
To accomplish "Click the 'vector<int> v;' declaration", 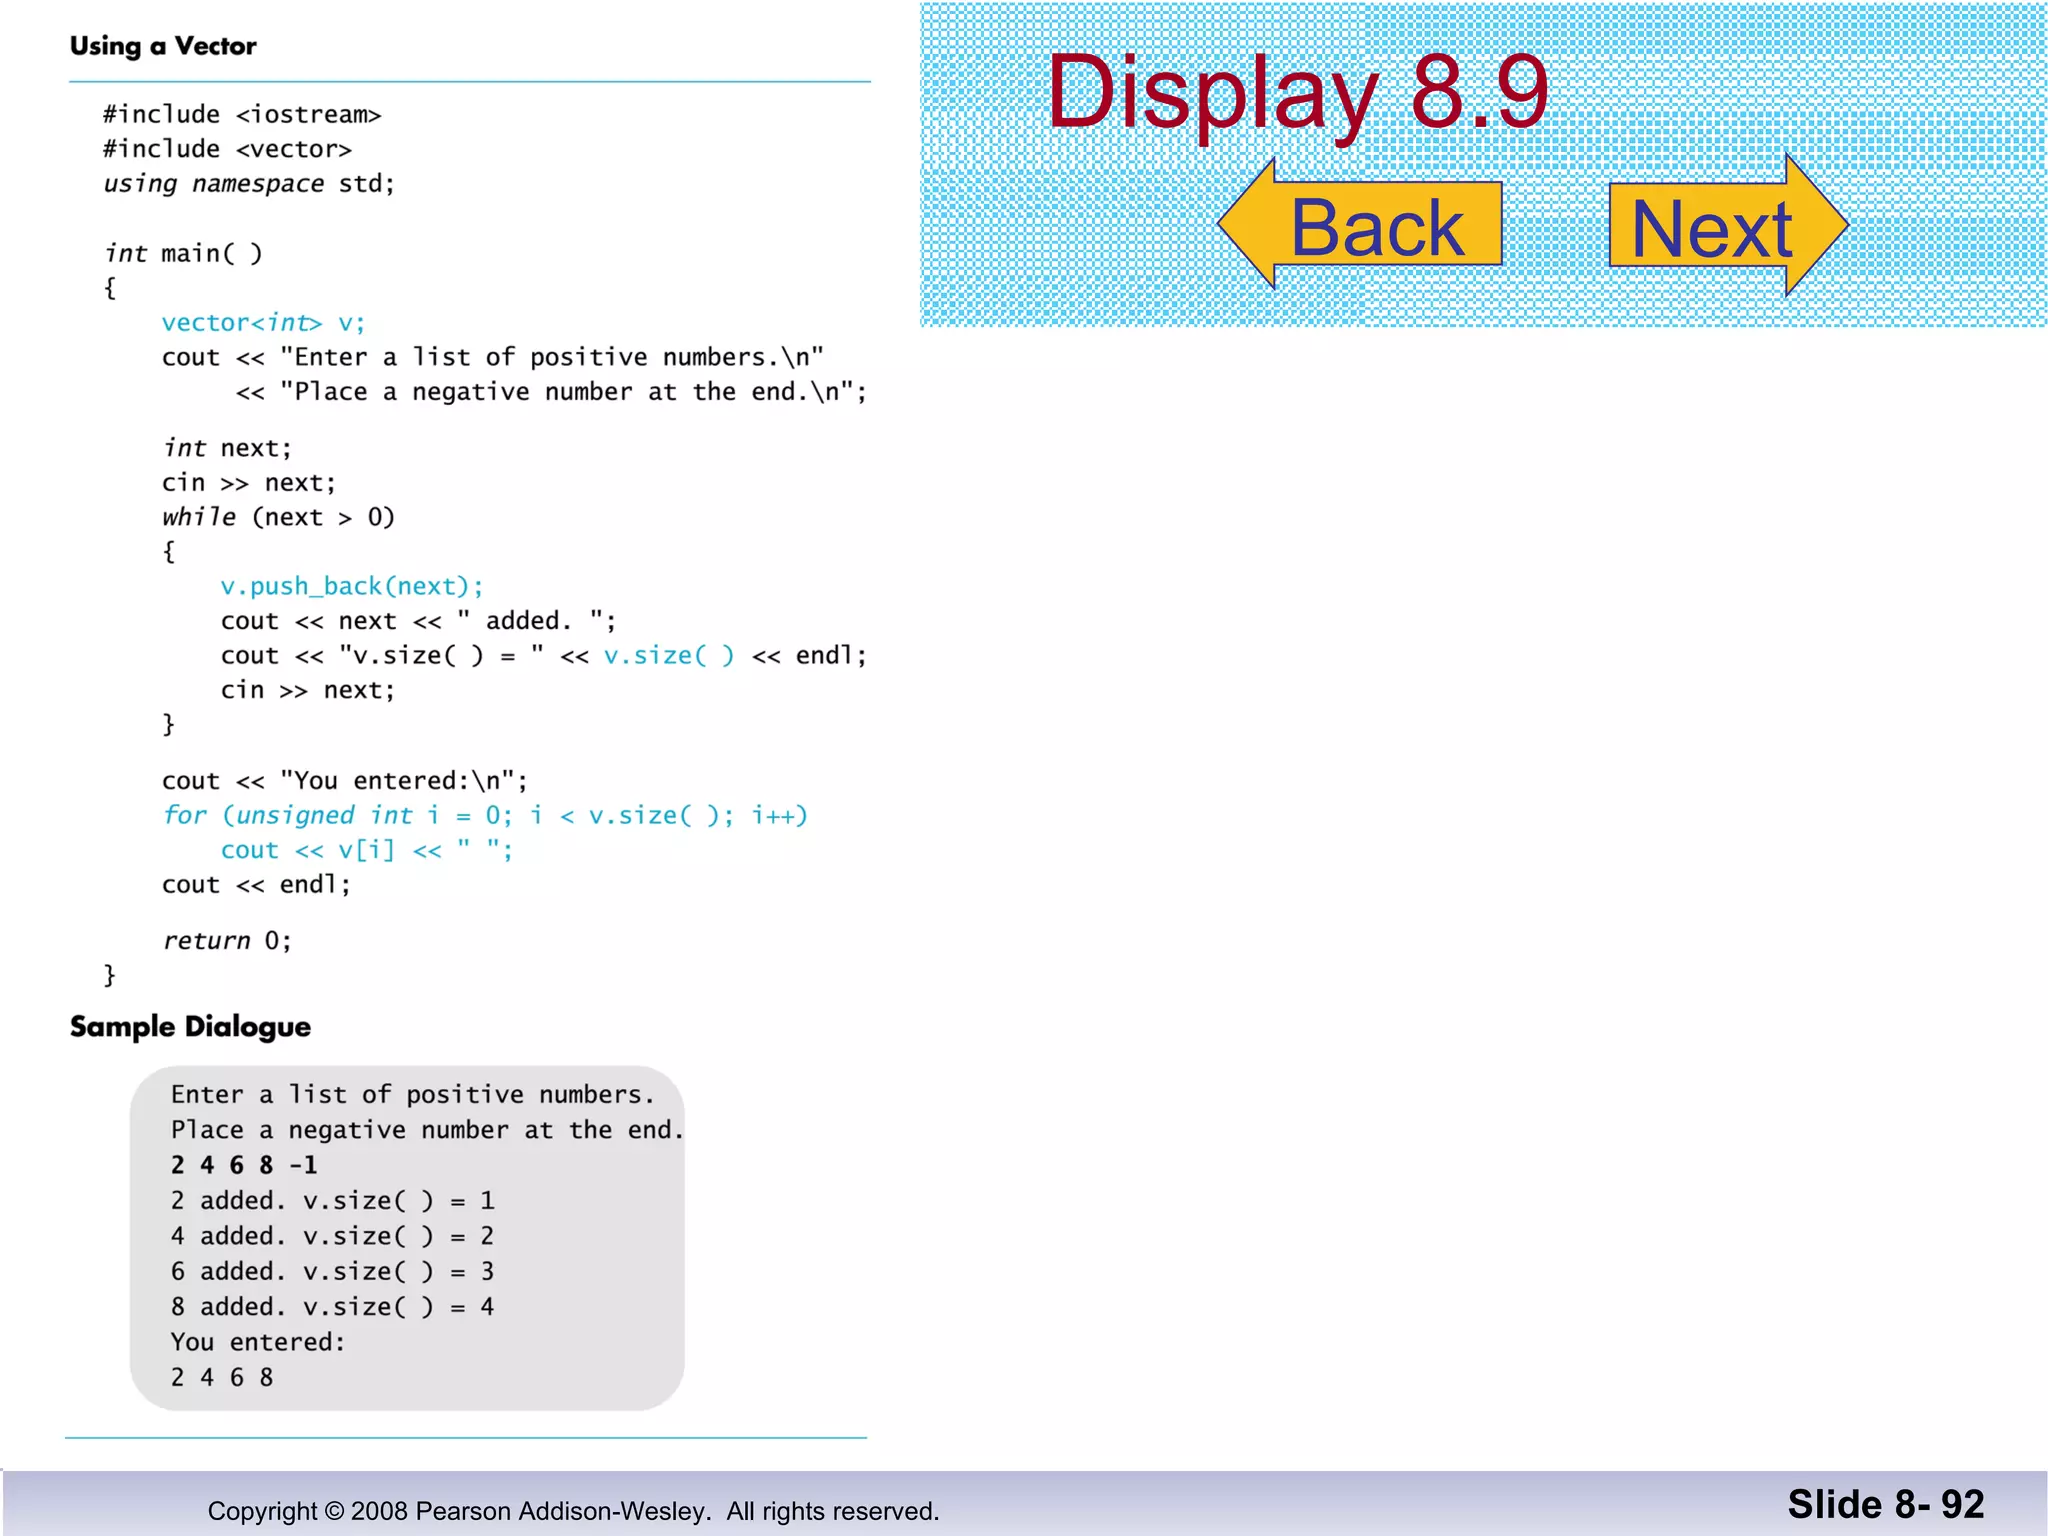I will 264,323.
